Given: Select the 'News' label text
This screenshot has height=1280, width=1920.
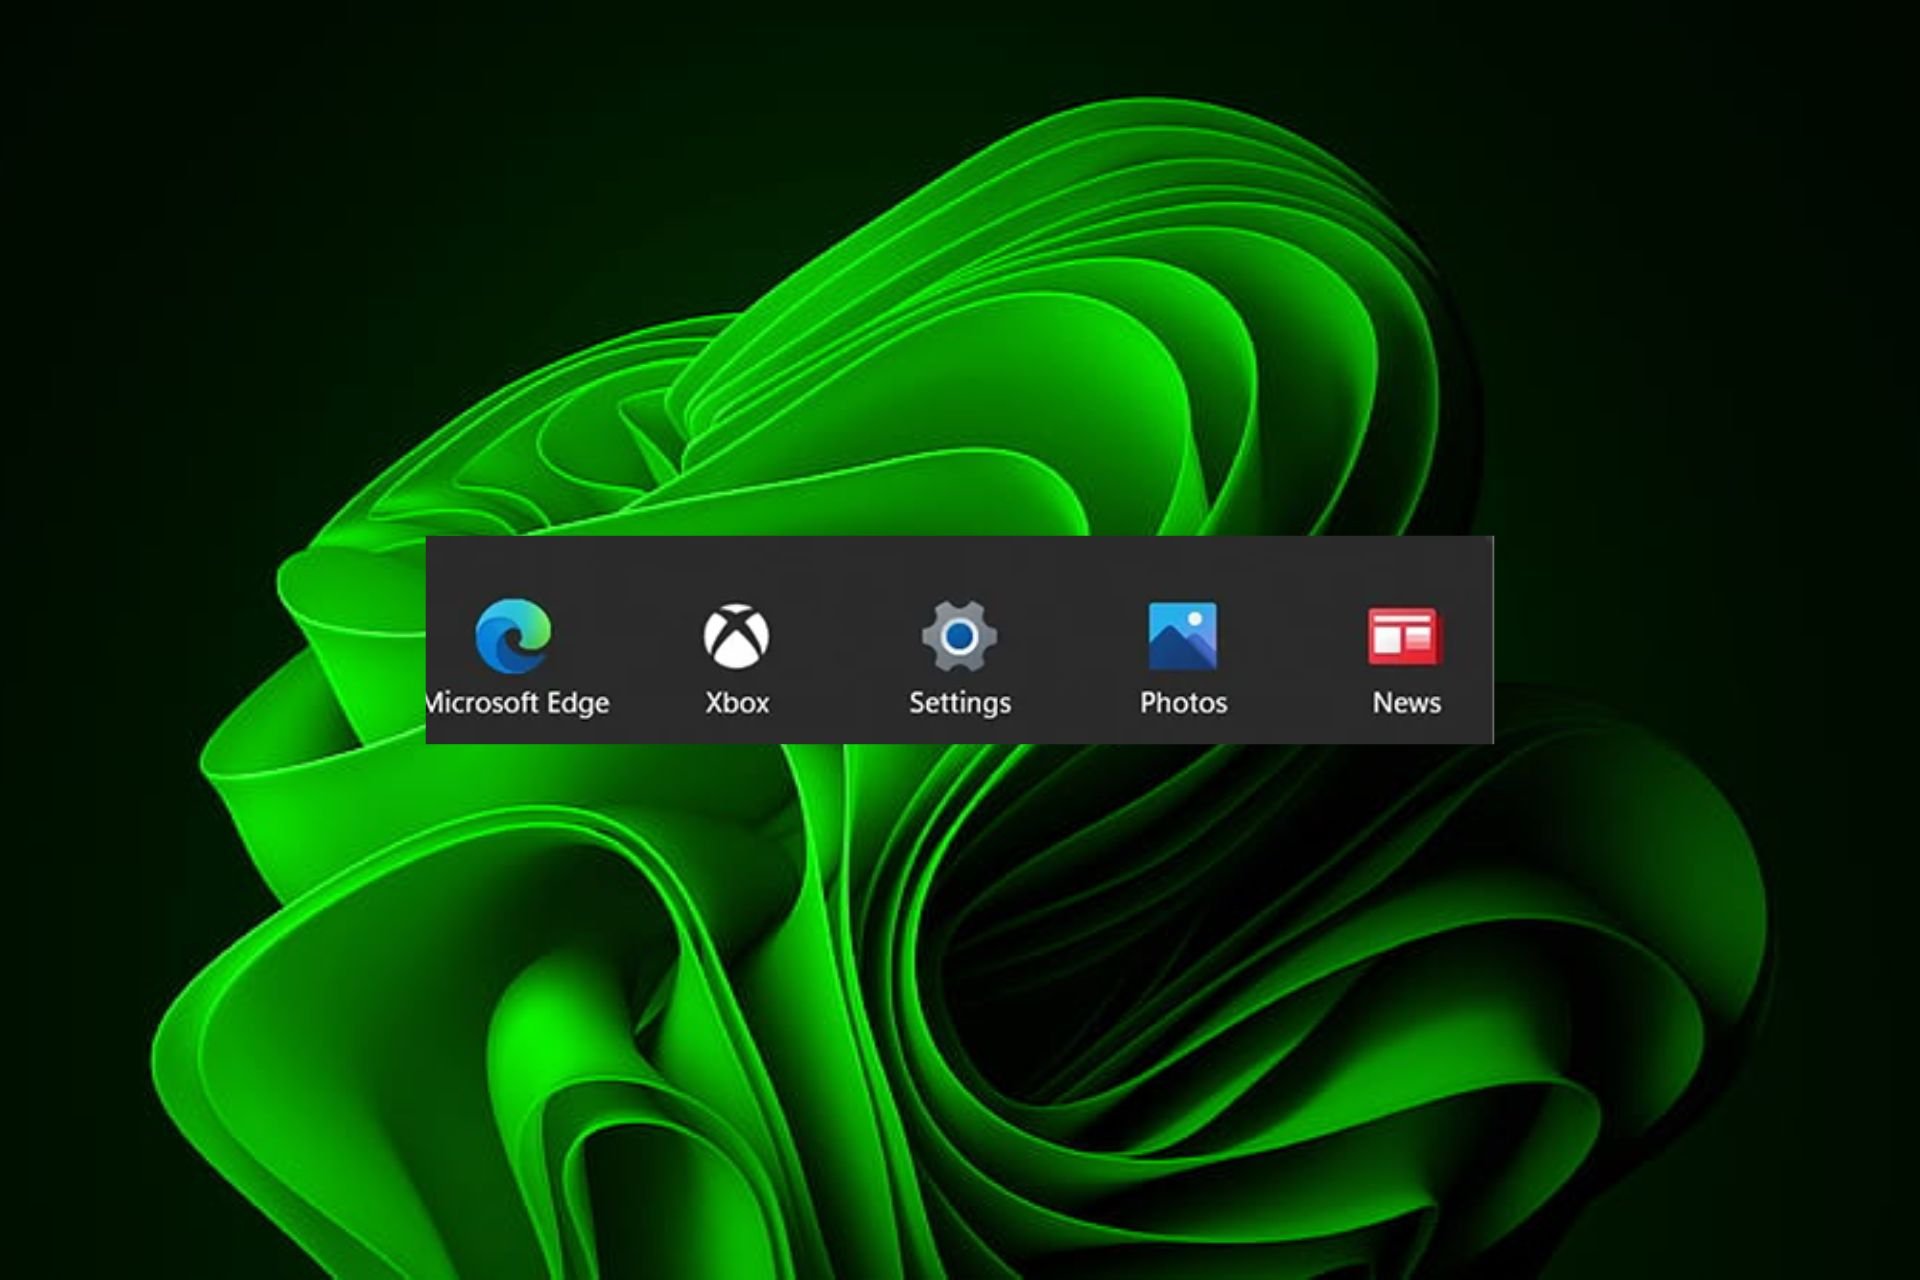Looking at the screenshot, I should point(1407,703).
